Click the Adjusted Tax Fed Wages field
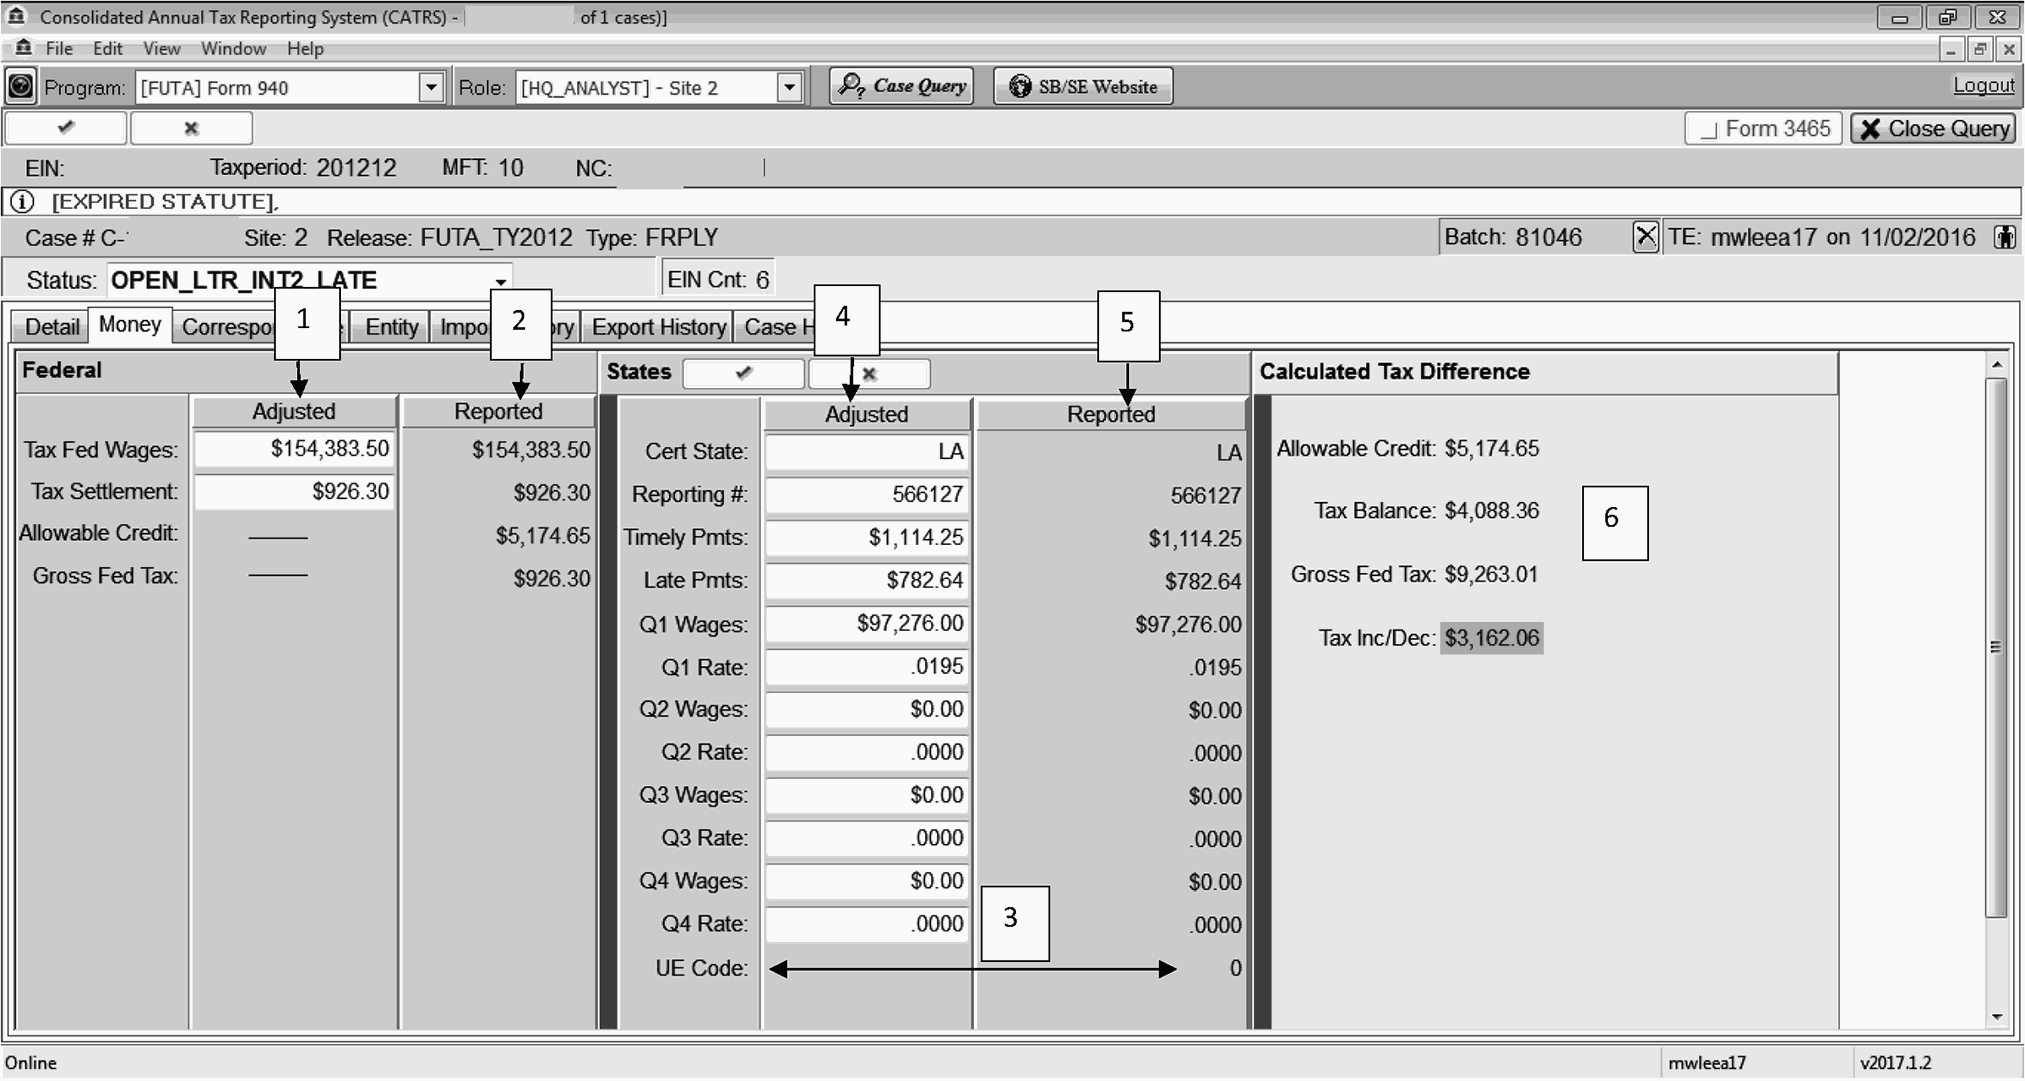Viewport: 2025px width, 1081px height. [x=294, y=449]
